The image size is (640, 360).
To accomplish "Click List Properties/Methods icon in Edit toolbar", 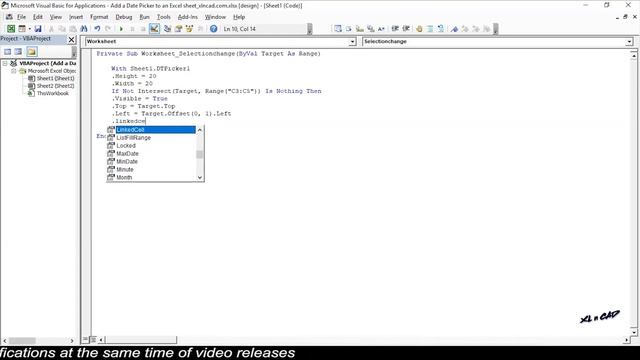I will [x=338, y=29].
